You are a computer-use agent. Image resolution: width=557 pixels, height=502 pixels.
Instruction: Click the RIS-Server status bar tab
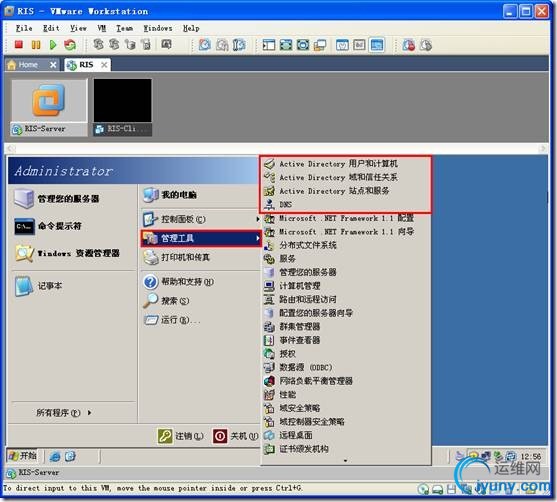(x=33, y=473)
